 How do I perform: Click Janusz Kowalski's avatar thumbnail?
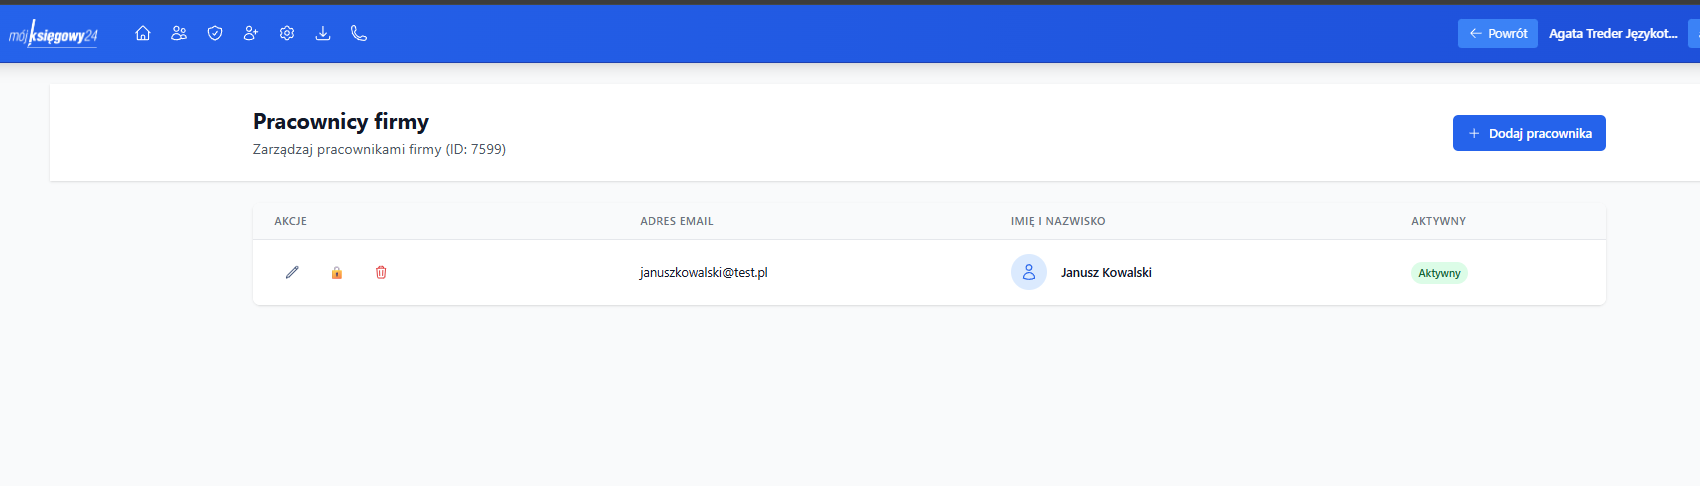[1028, 272]
